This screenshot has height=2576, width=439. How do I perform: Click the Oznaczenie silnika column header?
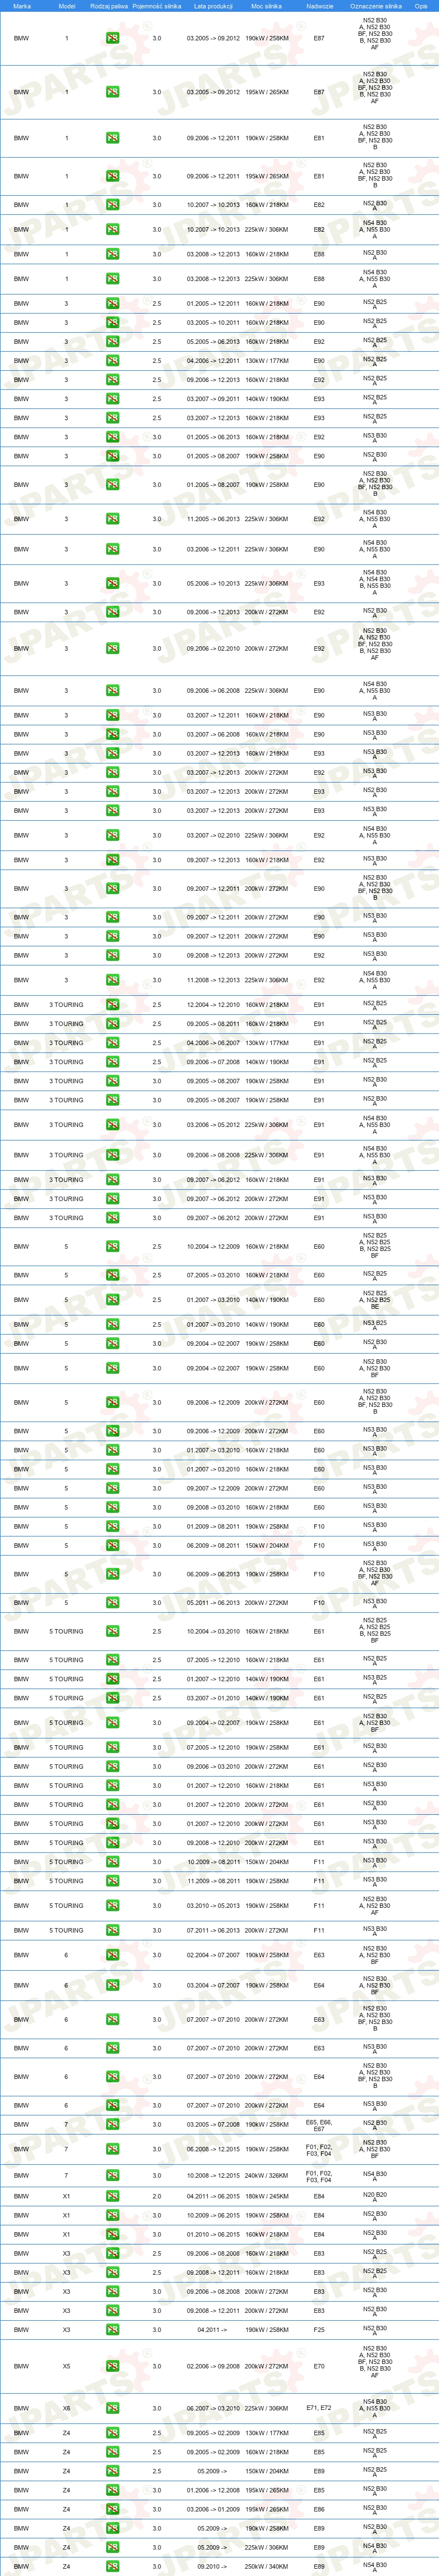click(x=376, y=6)
